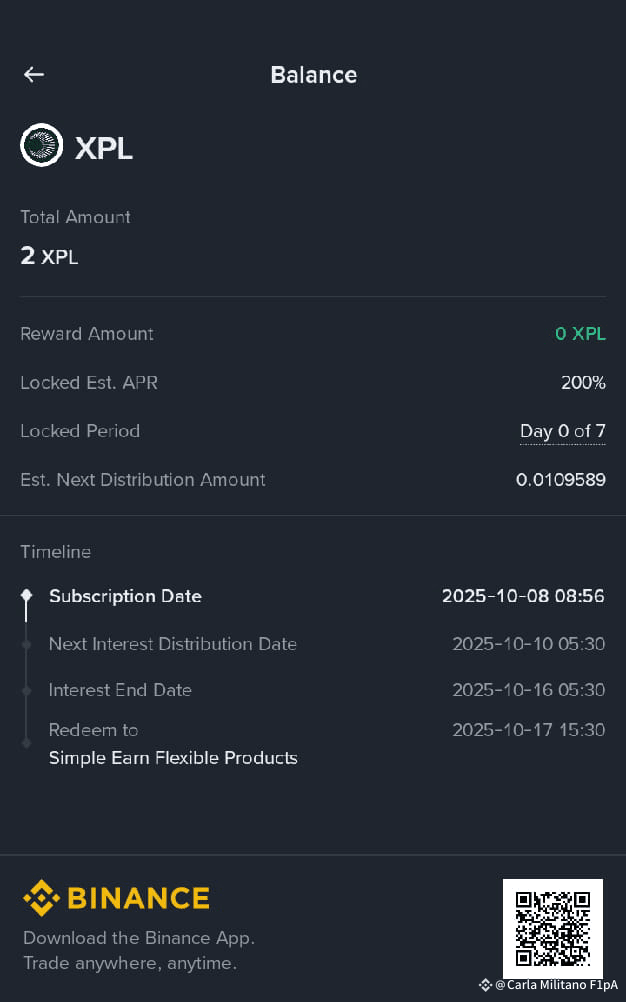Tap the Carla Militano watermark icon
The width and height of the screenshot is (626, 1002).
[x=485, y=985]
